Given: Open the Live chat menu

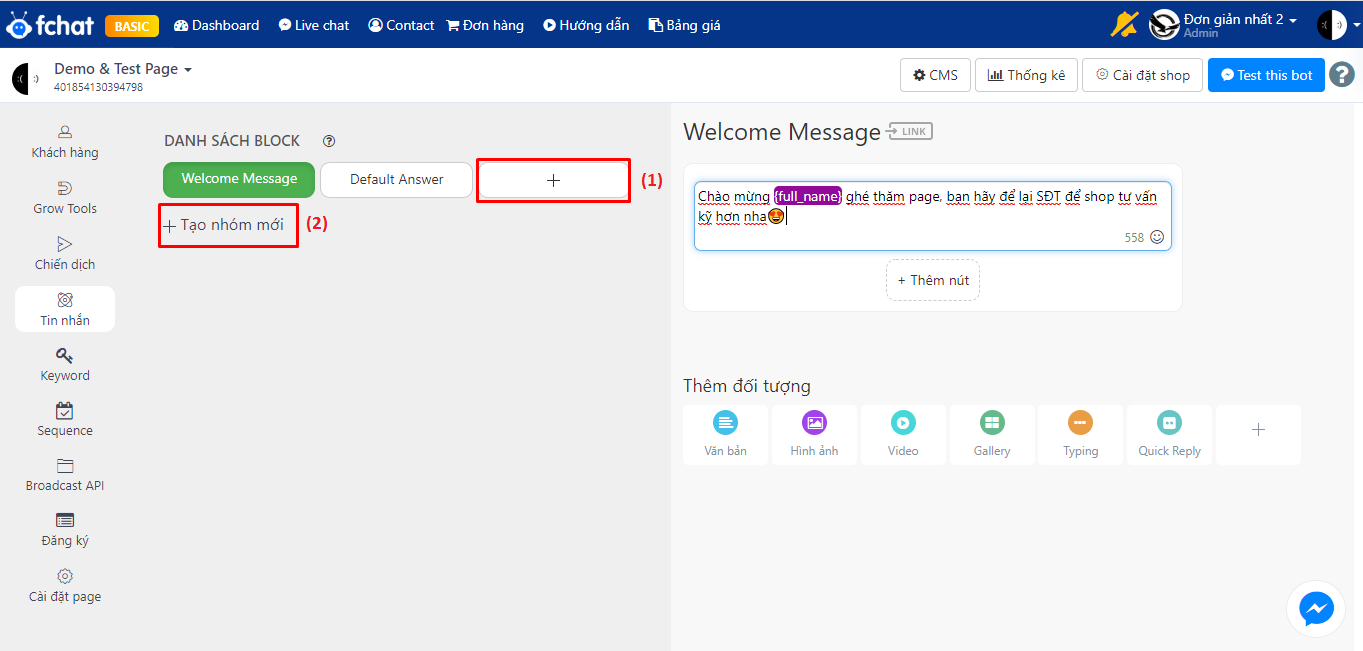Looking at the screenshot, I should 314,25.
